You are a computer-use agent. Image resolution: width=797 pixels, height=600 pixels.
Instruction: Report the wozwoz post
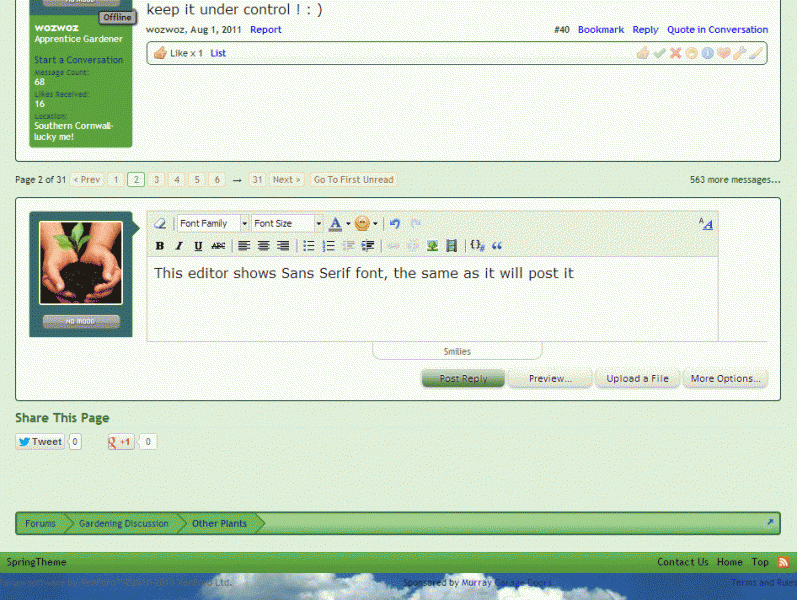pyautogui.click(x=265, y=29)
